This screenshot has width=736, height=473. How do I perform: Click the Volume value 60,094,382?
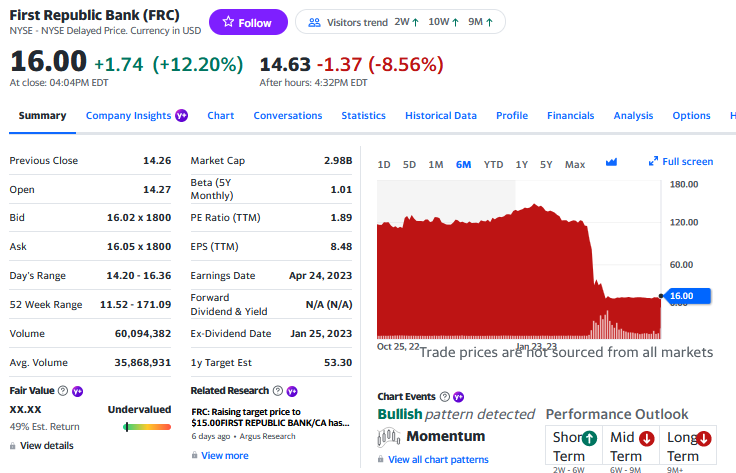click(143, 334)
